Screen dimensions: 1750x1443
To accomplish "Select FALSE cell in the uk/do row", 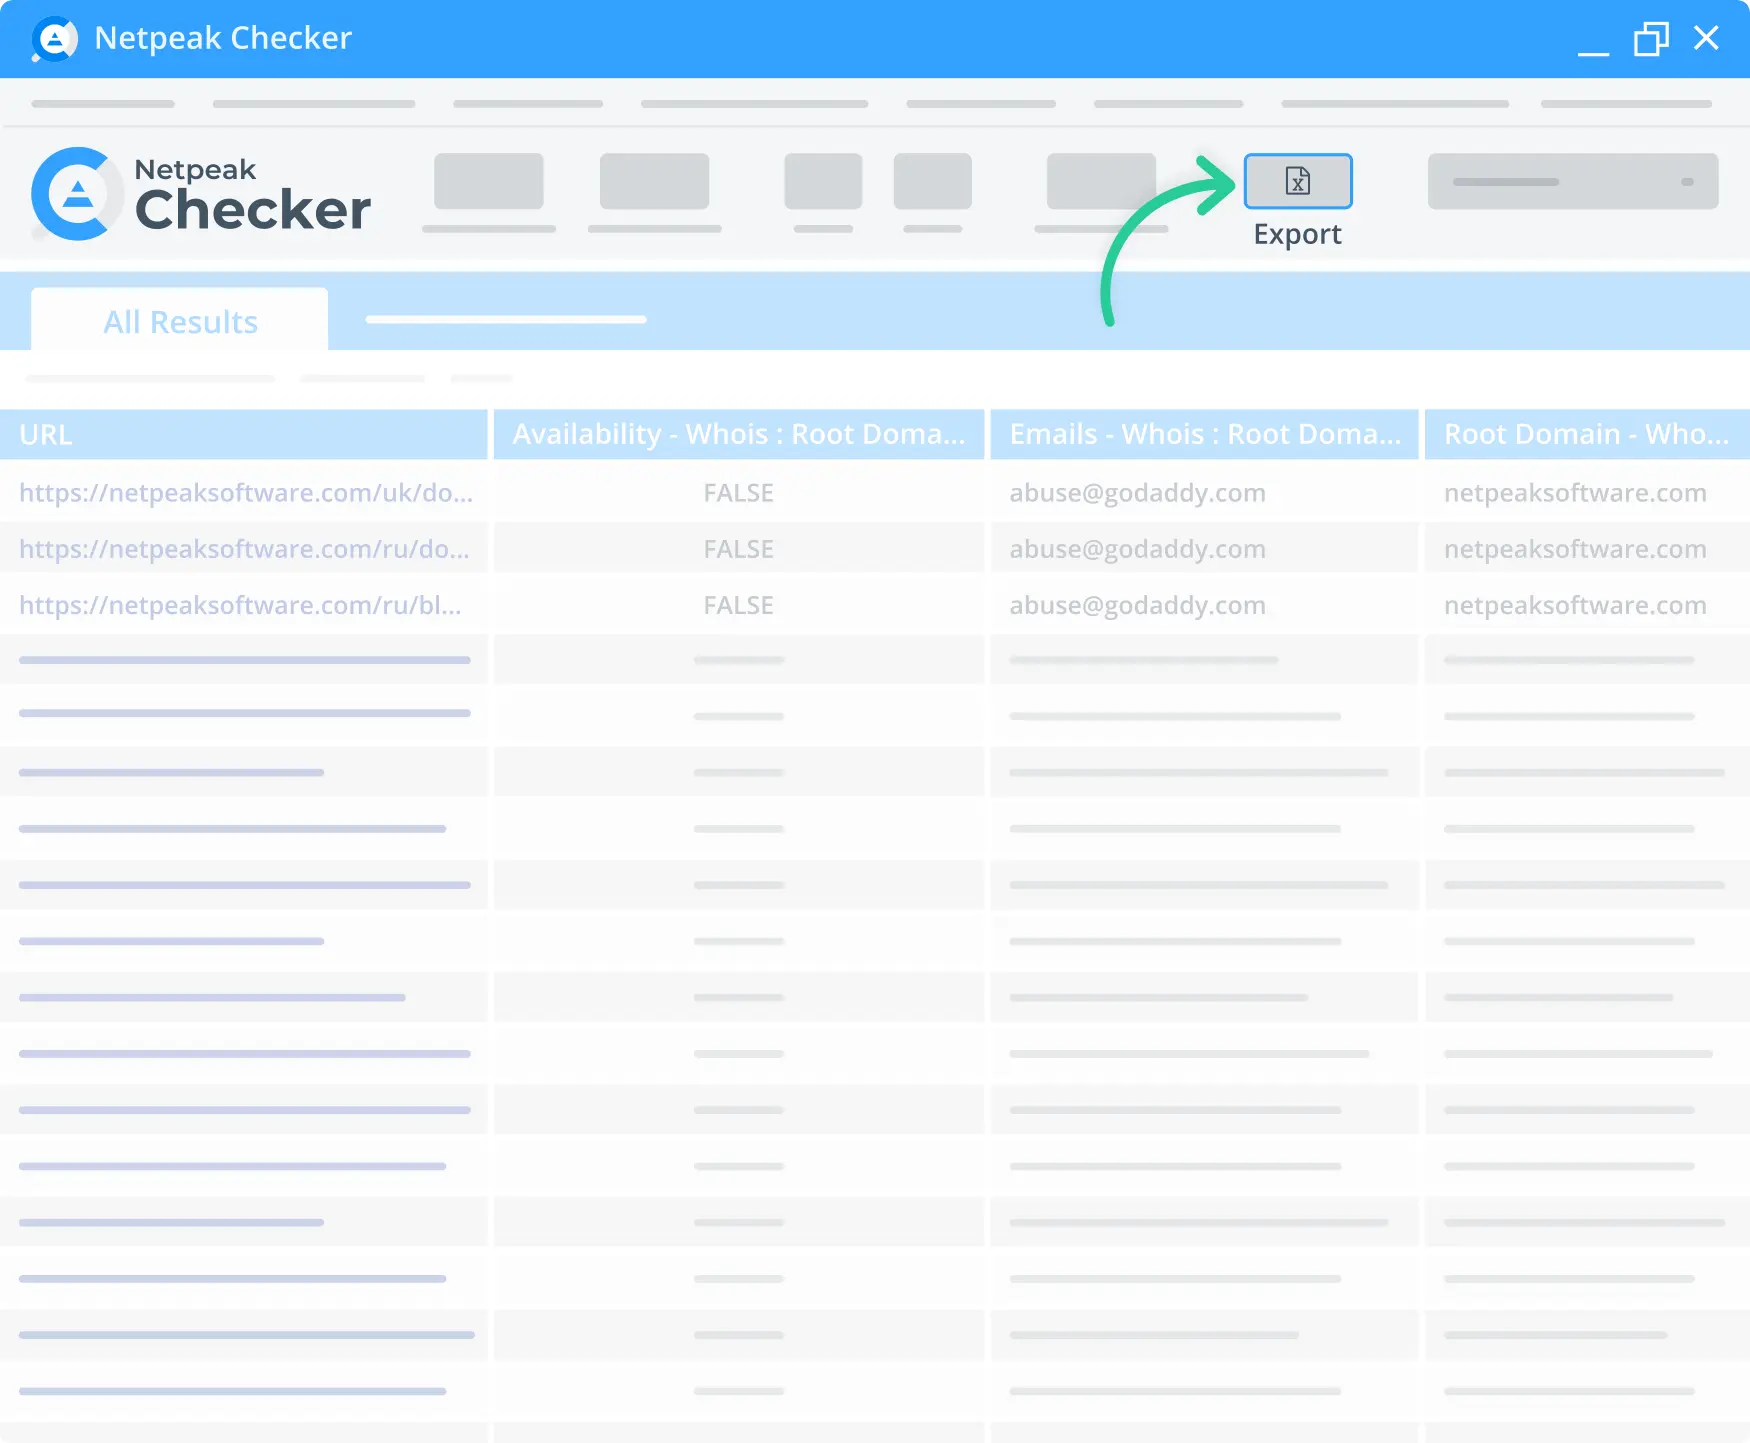I will [x=739, y=493].
